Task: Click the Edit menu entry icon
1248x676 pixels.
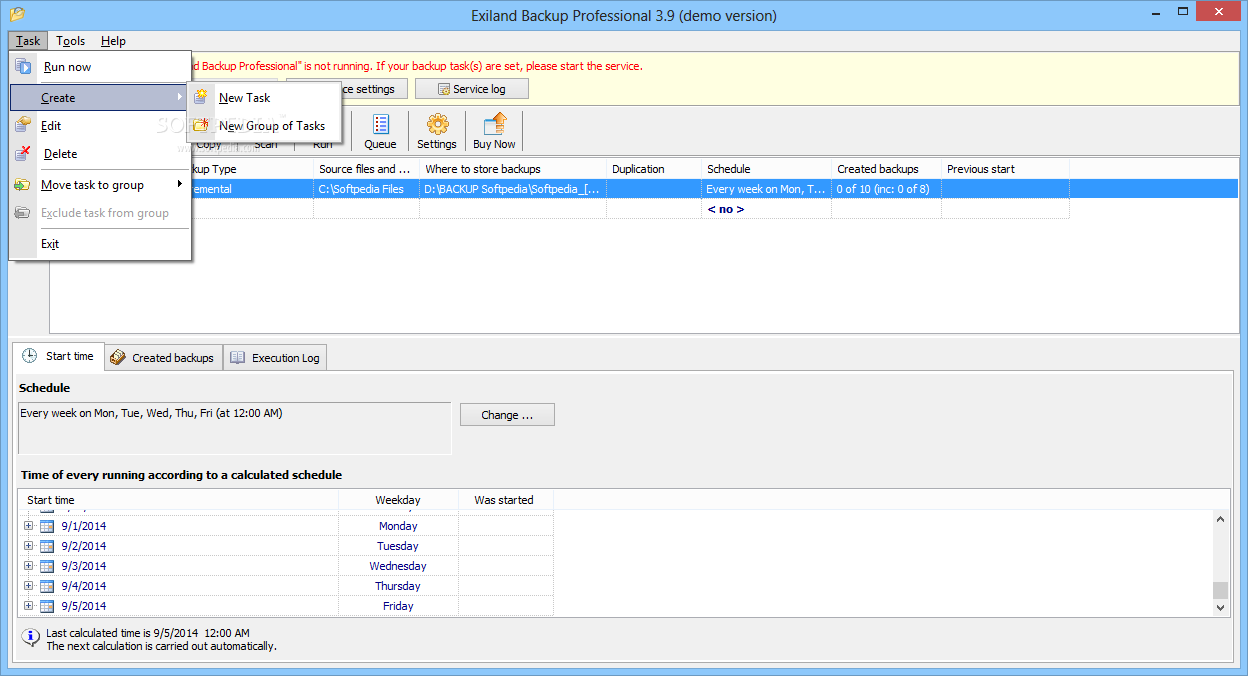Action: 23,125
